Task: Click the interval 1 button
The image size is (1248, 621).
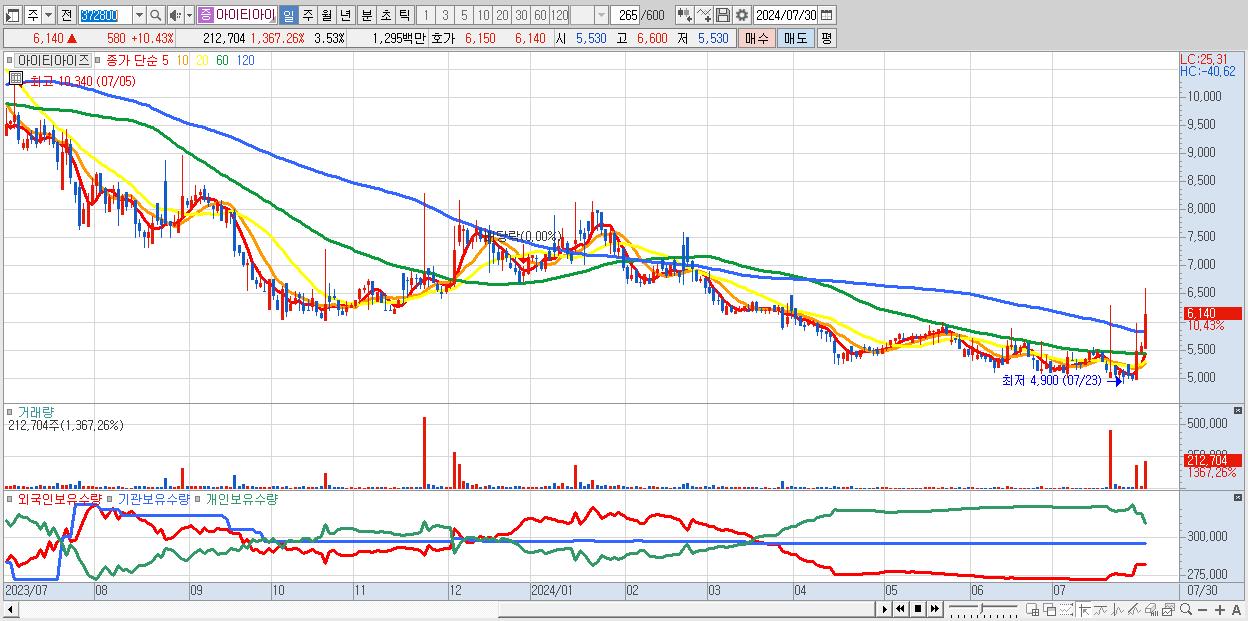Action: (x=425, y=15)
